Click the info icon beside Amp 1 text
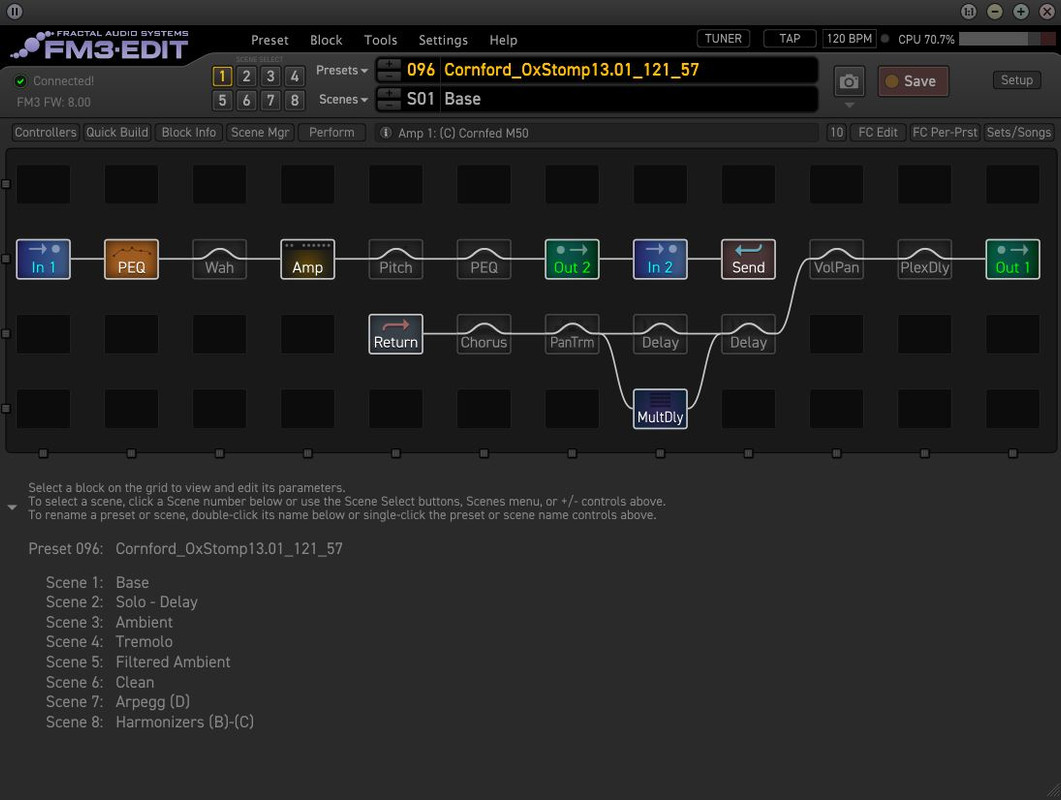Screen dimensions: 1061x800 click(386, 133)
